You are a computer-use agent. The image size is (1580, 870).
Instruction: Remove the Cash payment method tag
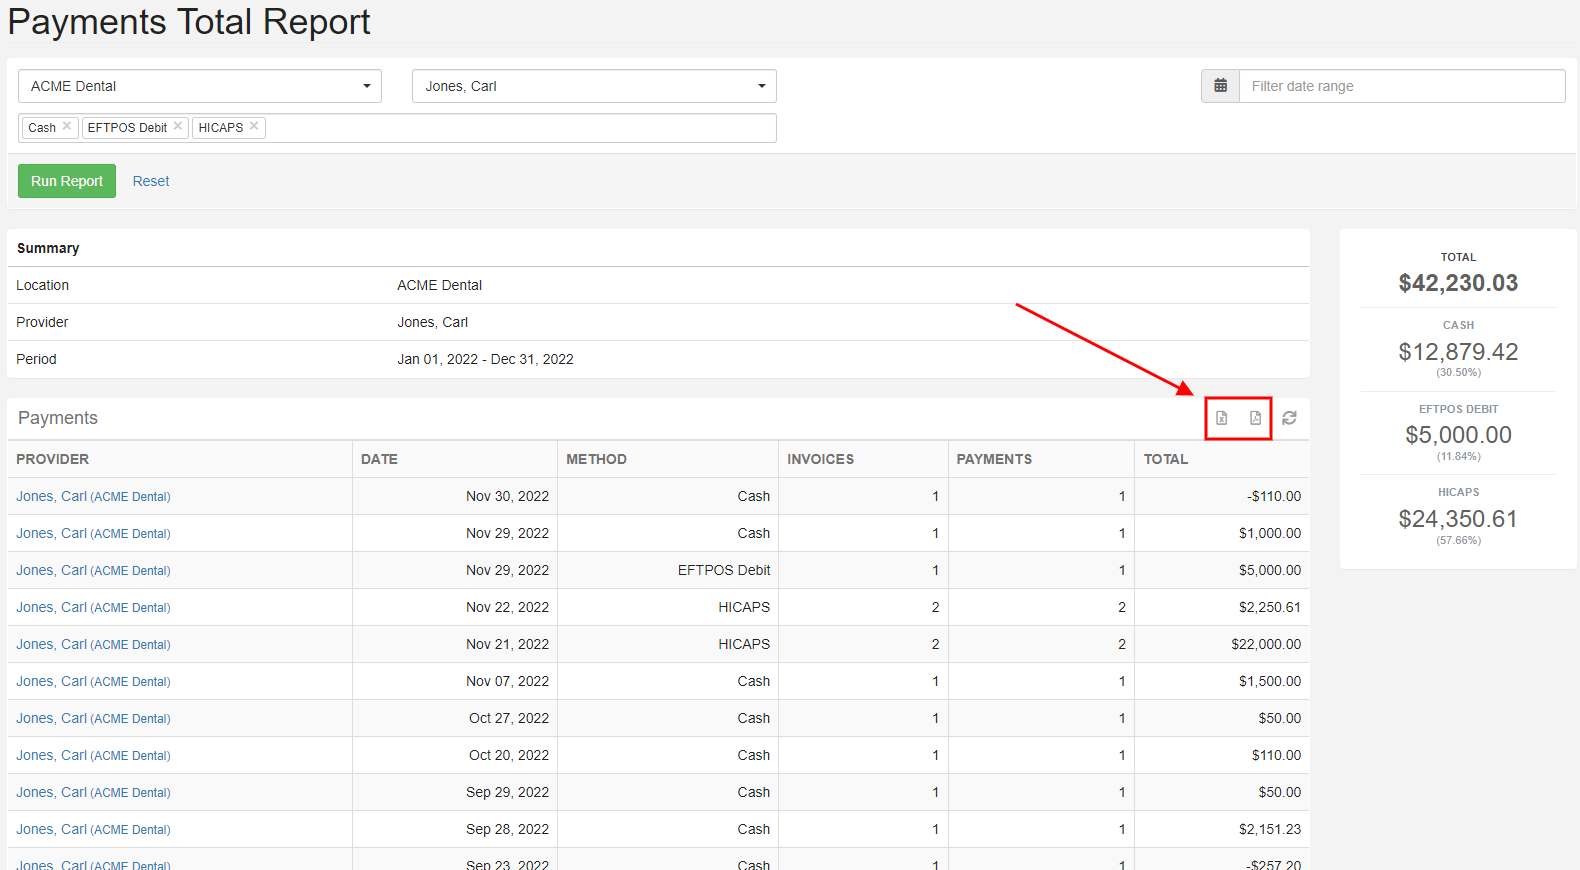click(67, 126)
